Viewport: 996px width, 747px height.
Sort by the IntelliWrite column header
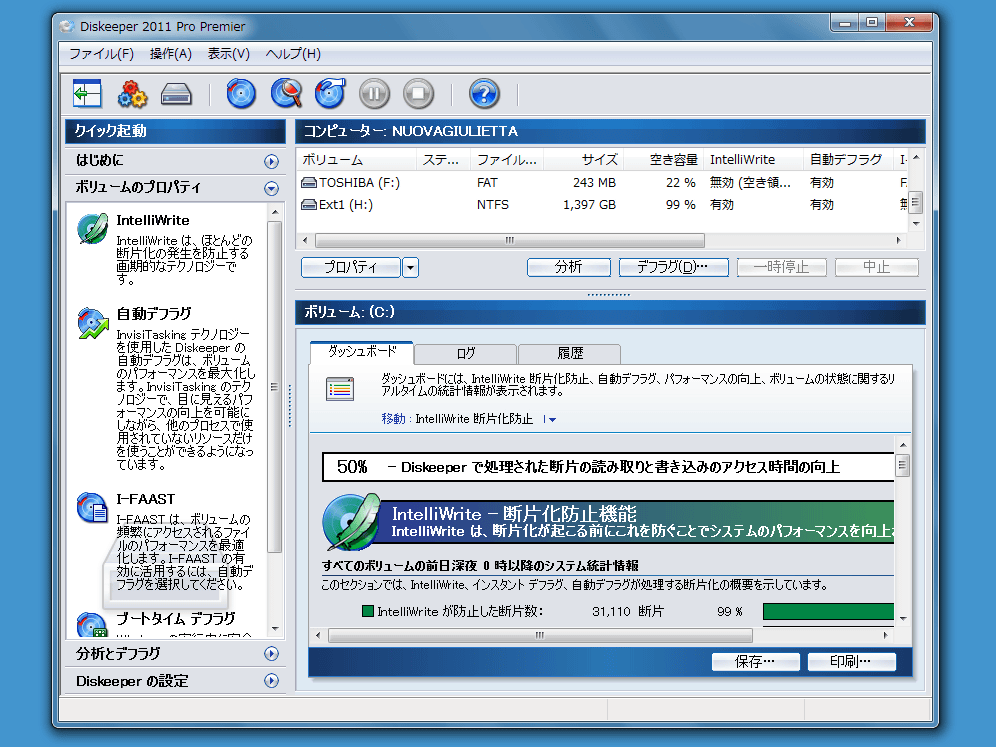pos(754,159)
